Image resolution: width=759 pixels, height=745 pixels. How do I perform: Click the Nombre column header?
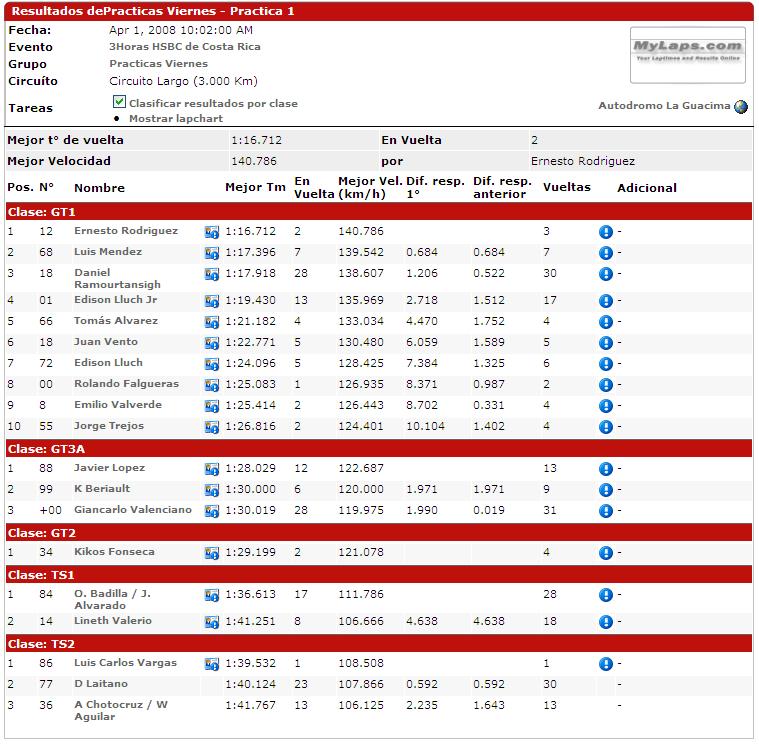pyautogui.click(x=99, y=187)
